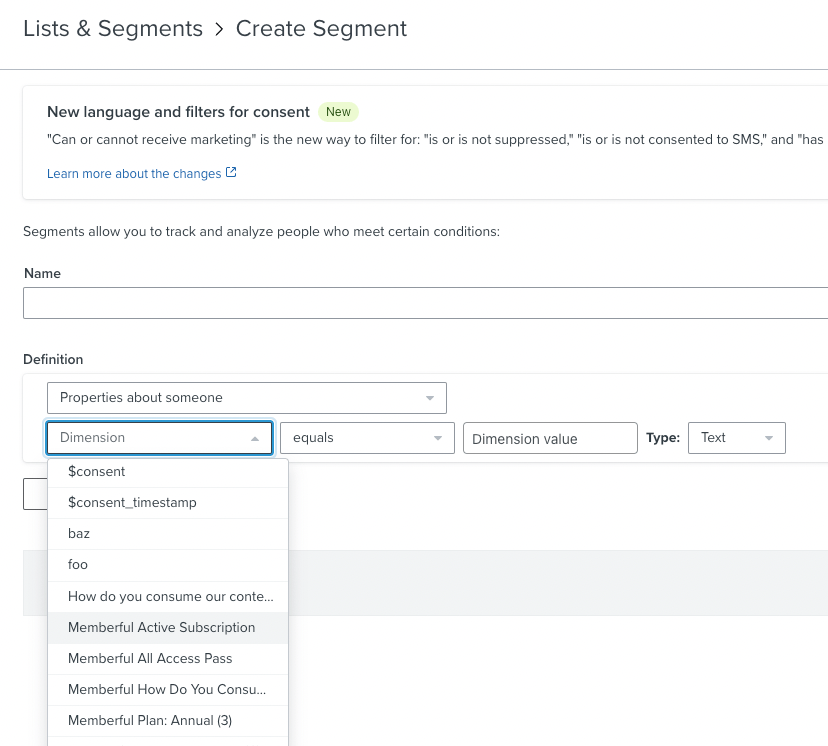Click the green New badge
The image size is (828, 746).
(338, 112)
